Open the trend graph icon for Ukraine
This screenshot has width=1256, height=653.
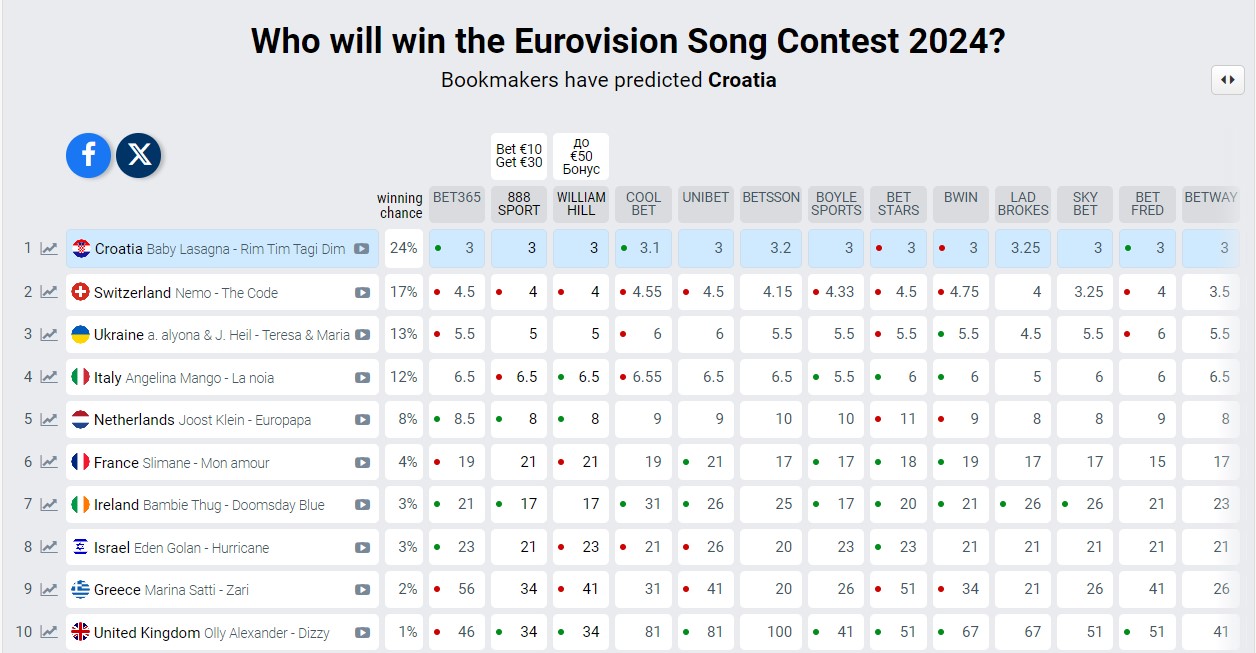(49, 335)
